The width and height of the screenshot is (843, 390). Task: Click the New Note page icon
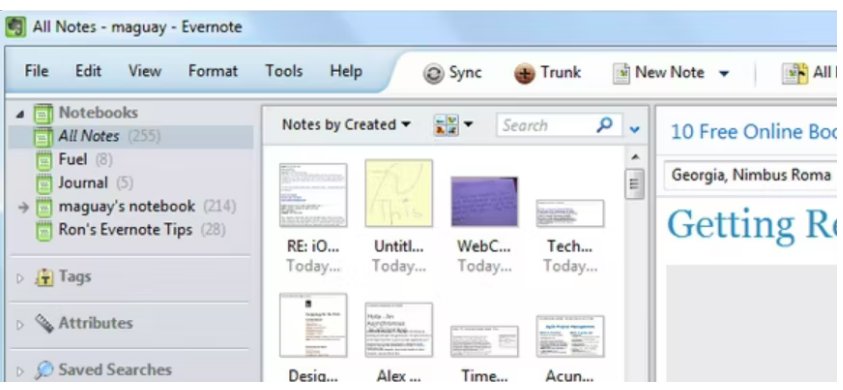click(621, 73)
